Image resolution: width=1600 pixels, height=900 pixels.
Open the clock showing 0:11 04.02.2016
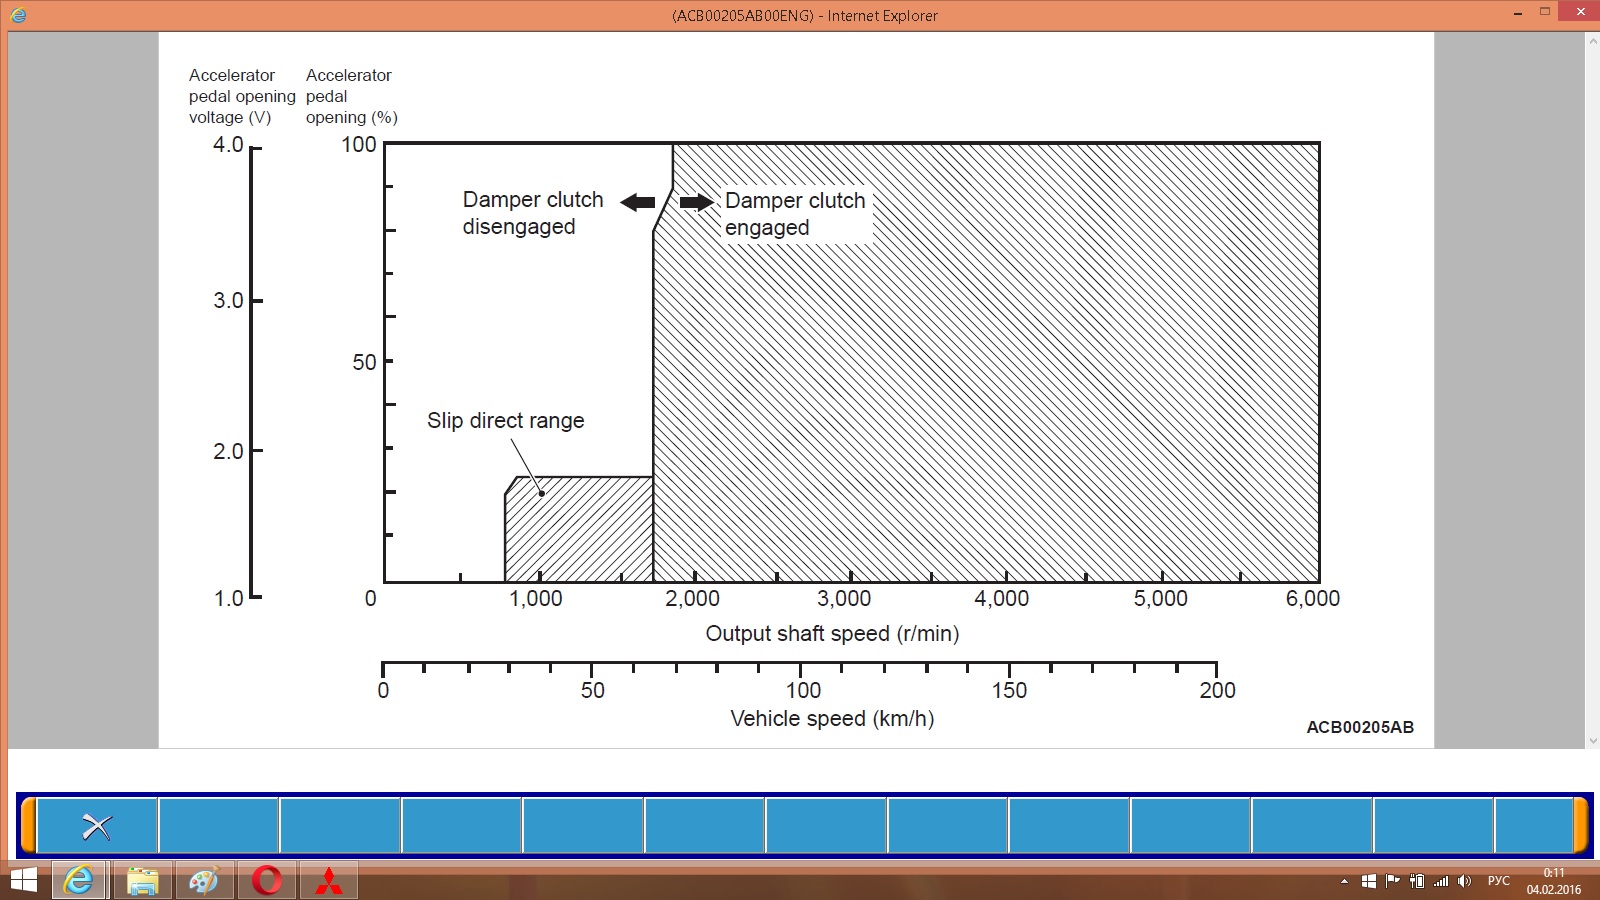[x=1554, y=881]
